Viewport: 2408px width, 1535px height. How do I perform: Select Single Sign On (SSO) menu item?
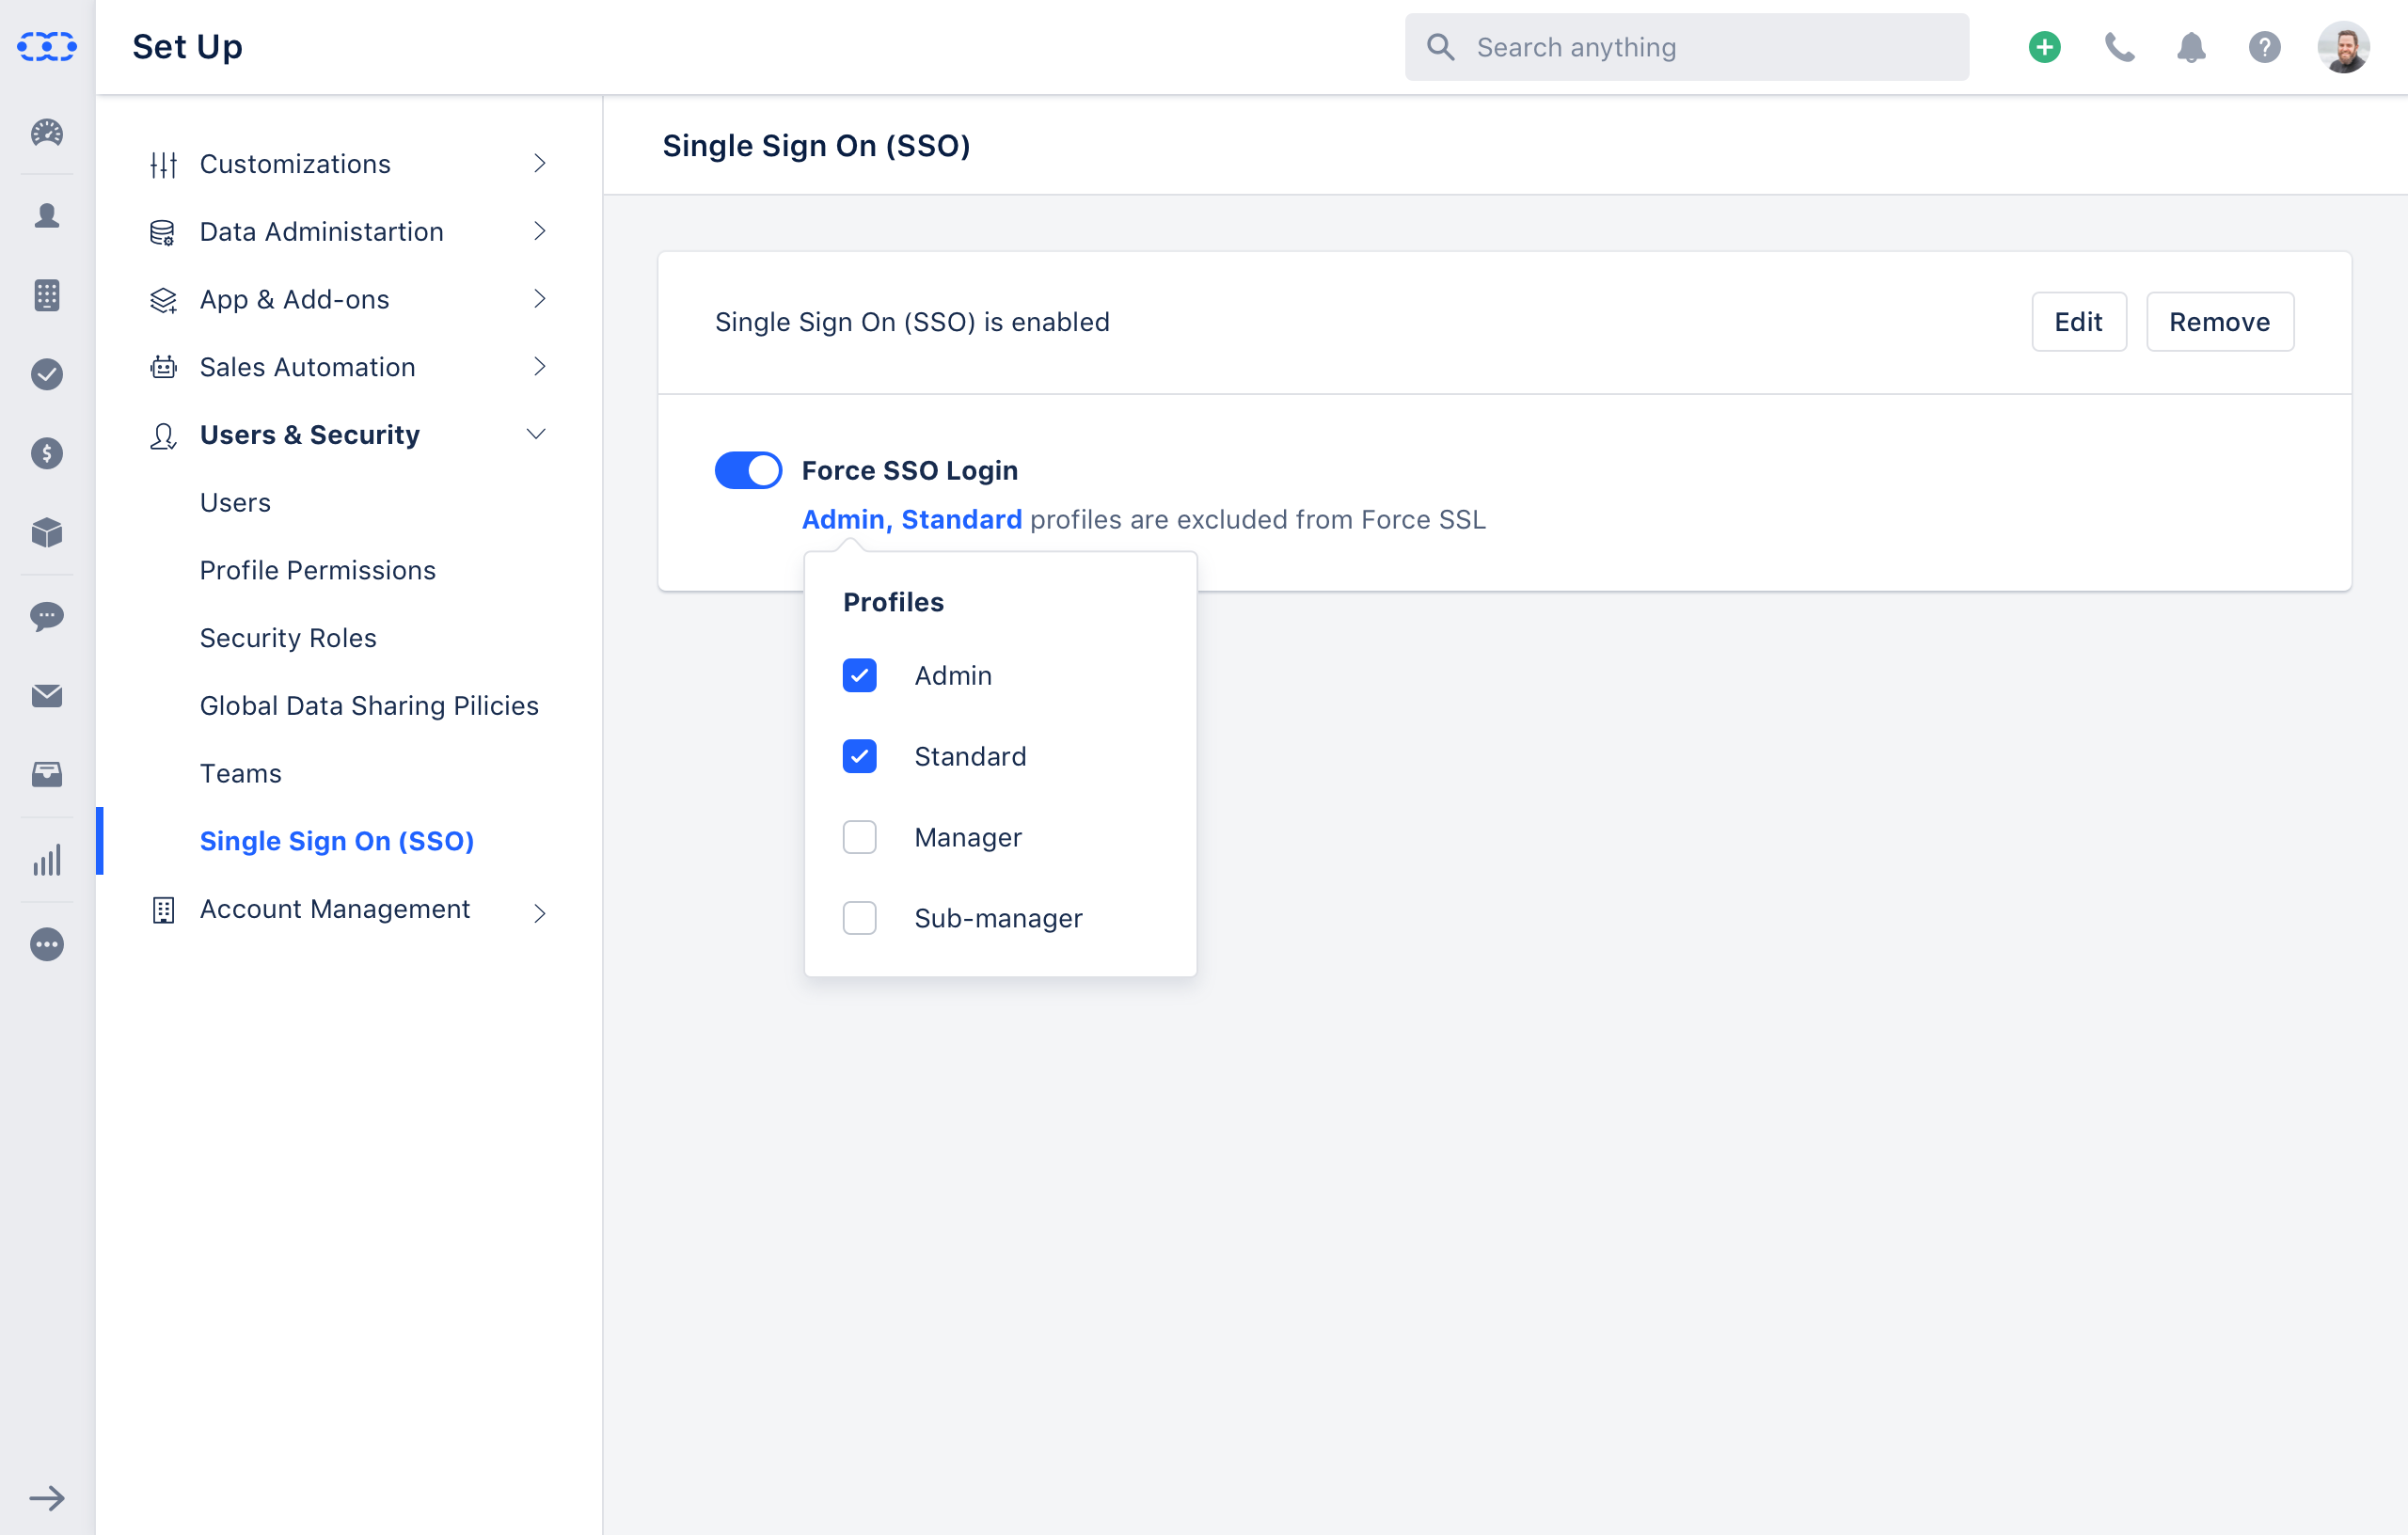[x=336, y=841]
